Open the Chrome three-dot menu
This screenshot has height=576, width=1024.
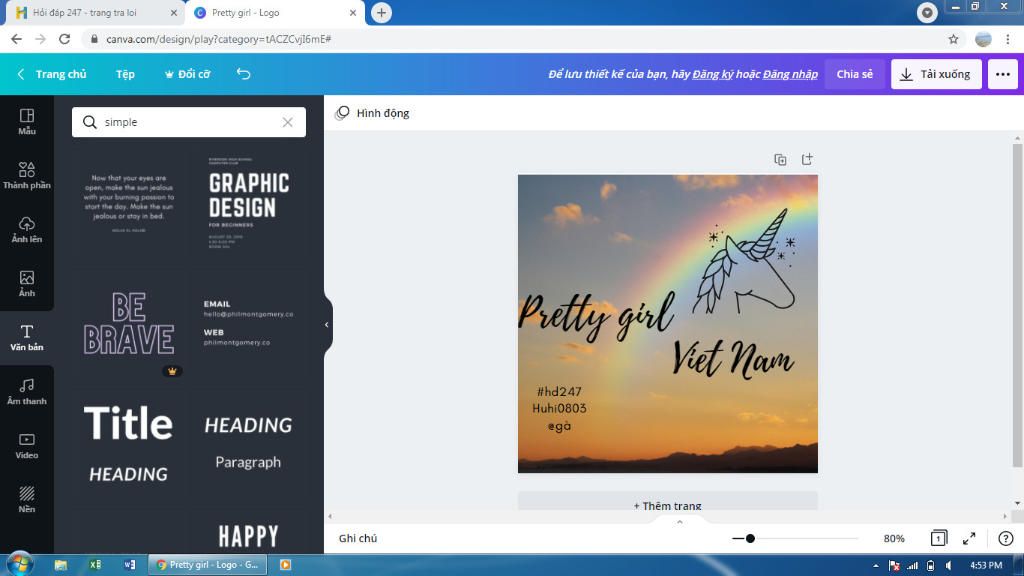[1008, 39]
